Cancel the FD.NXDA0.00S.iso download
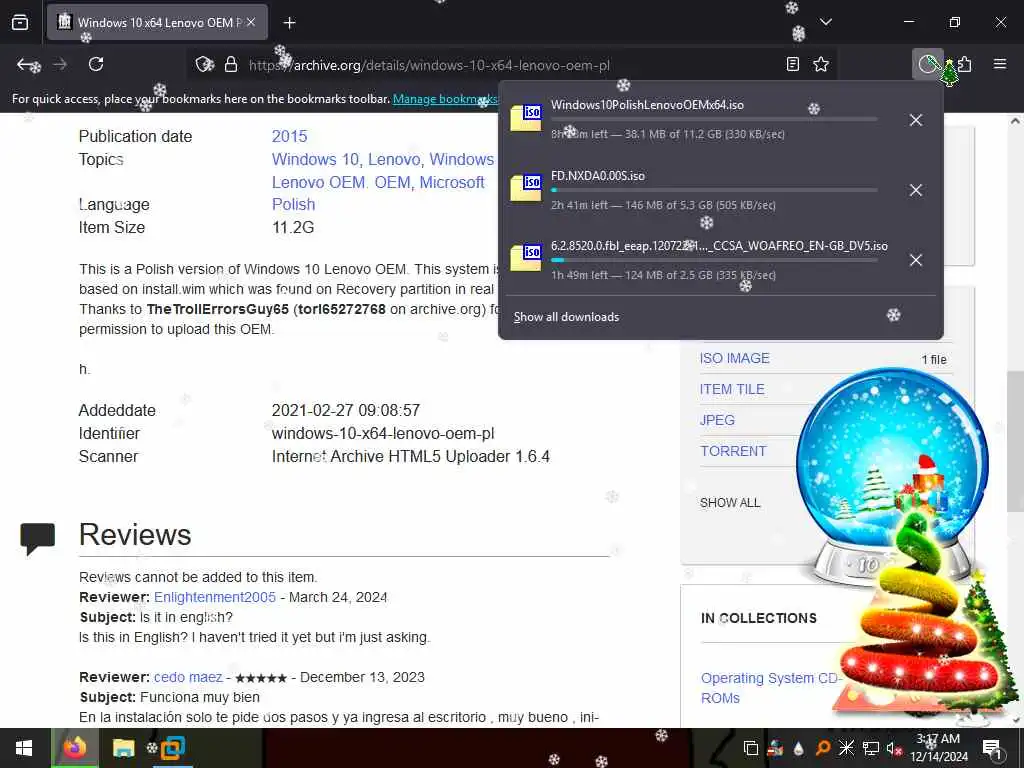 click(916, 190)
